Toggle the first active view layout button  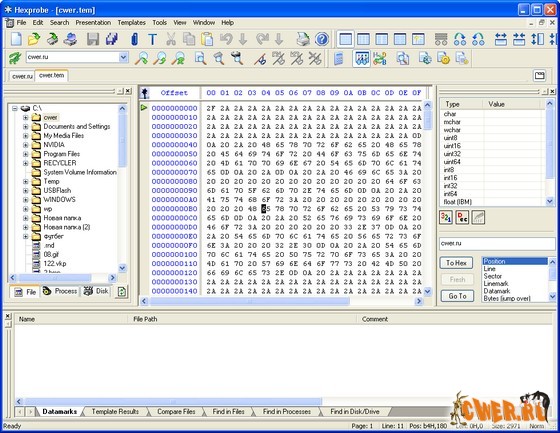(345, 39)
